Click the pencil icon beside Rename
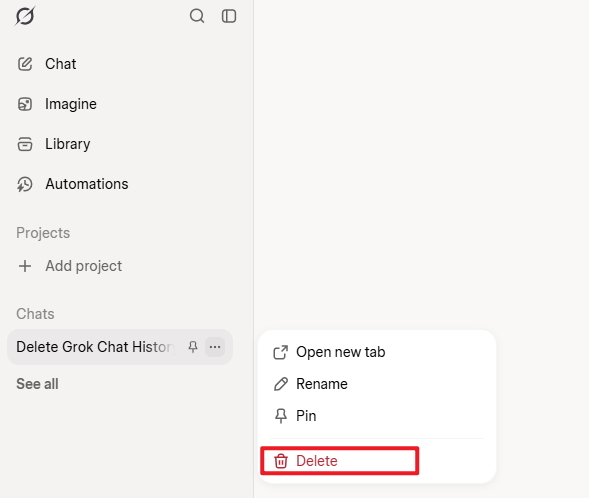 pyautogui.click(x=281, y=384)
